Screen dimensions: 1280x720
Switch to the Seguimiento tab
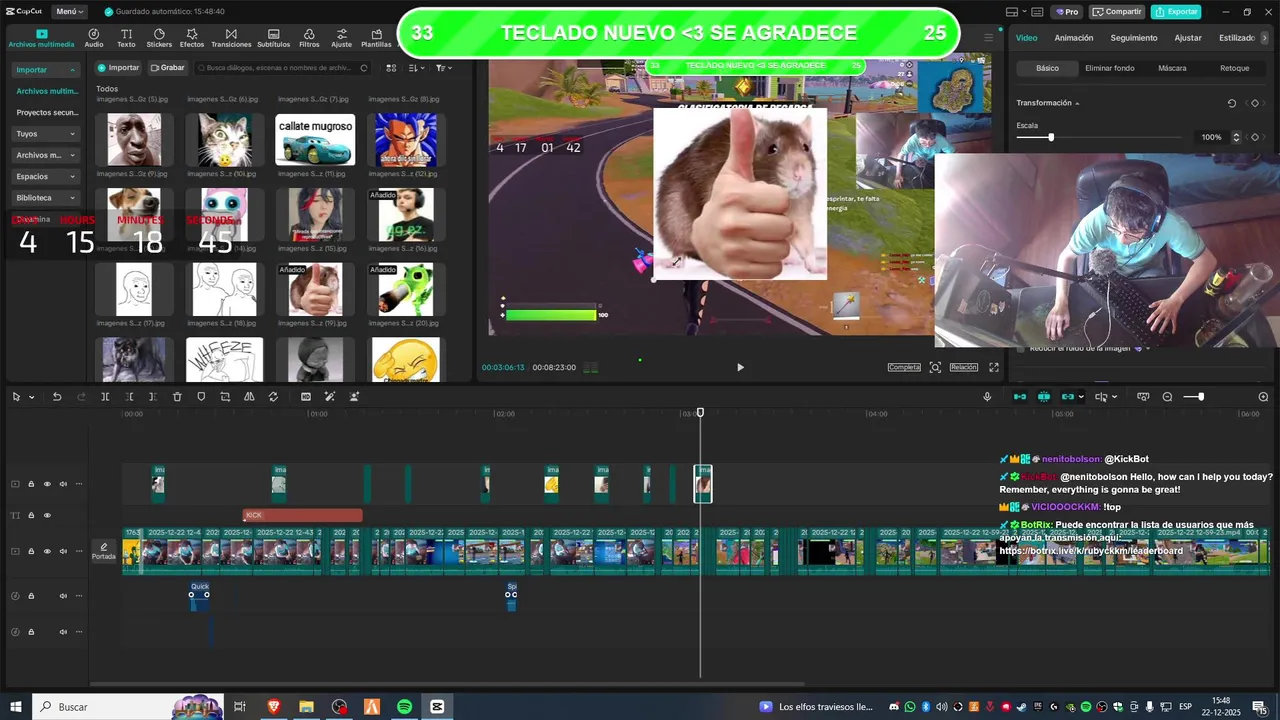click(x=1133, y=38)
